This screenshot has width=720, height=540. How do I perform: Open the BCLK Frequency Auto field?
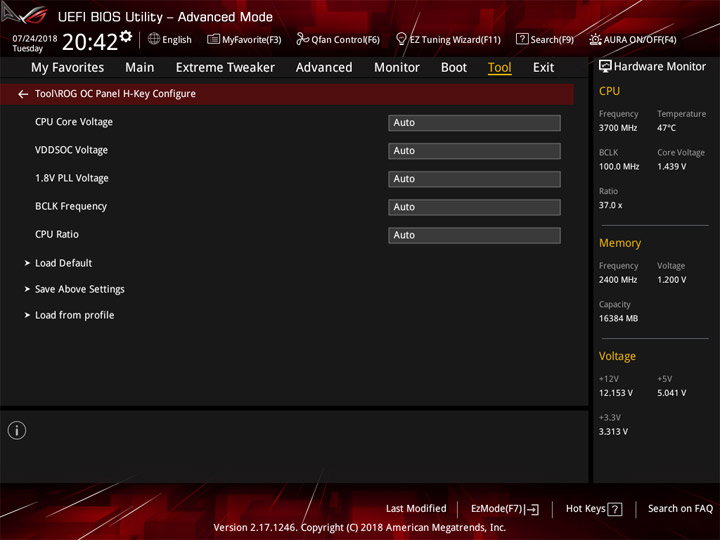pyautogui.click(x=474, y=207)
